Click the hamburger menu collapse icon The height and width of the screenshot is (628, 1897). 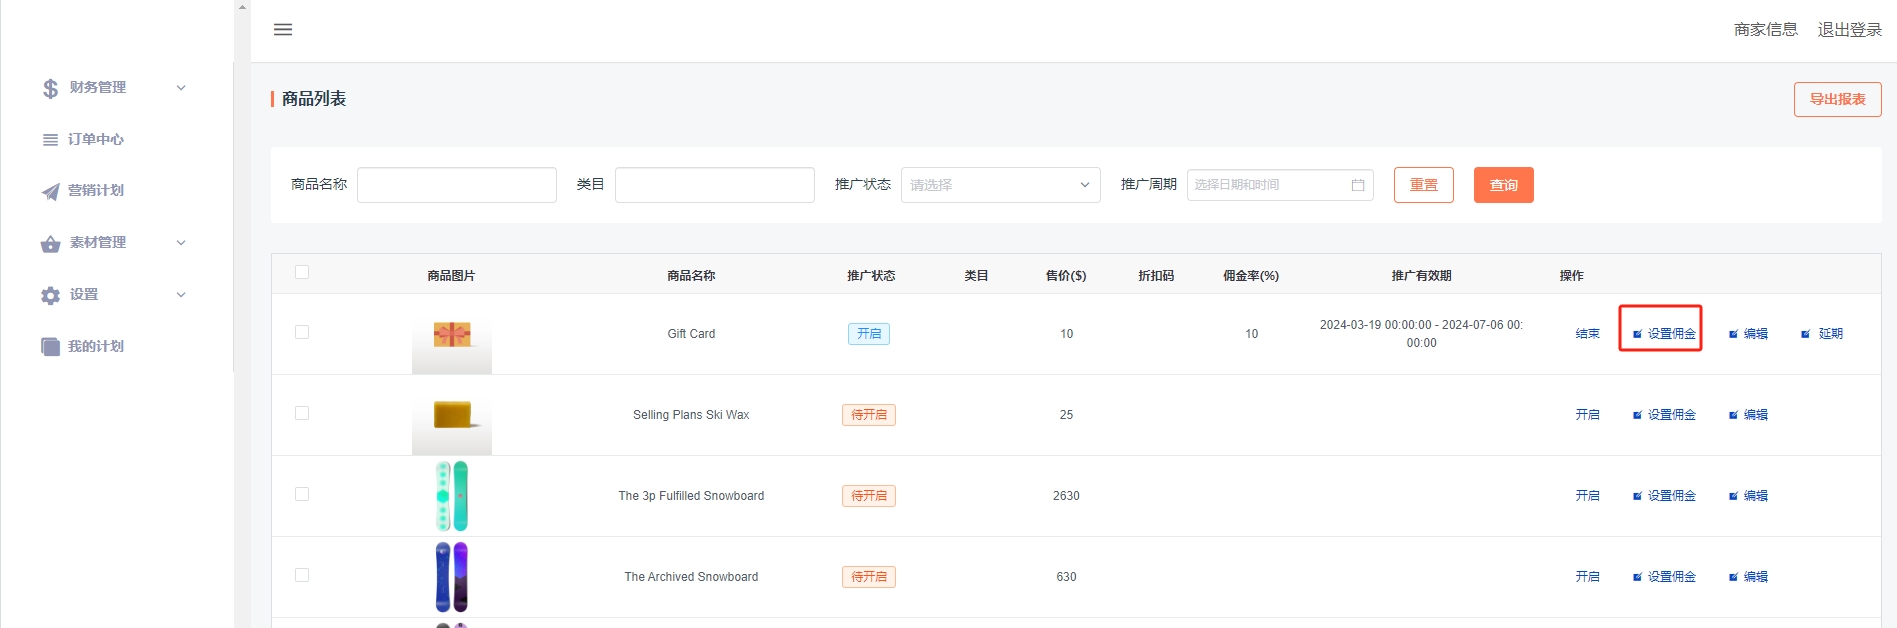[283, 30]
